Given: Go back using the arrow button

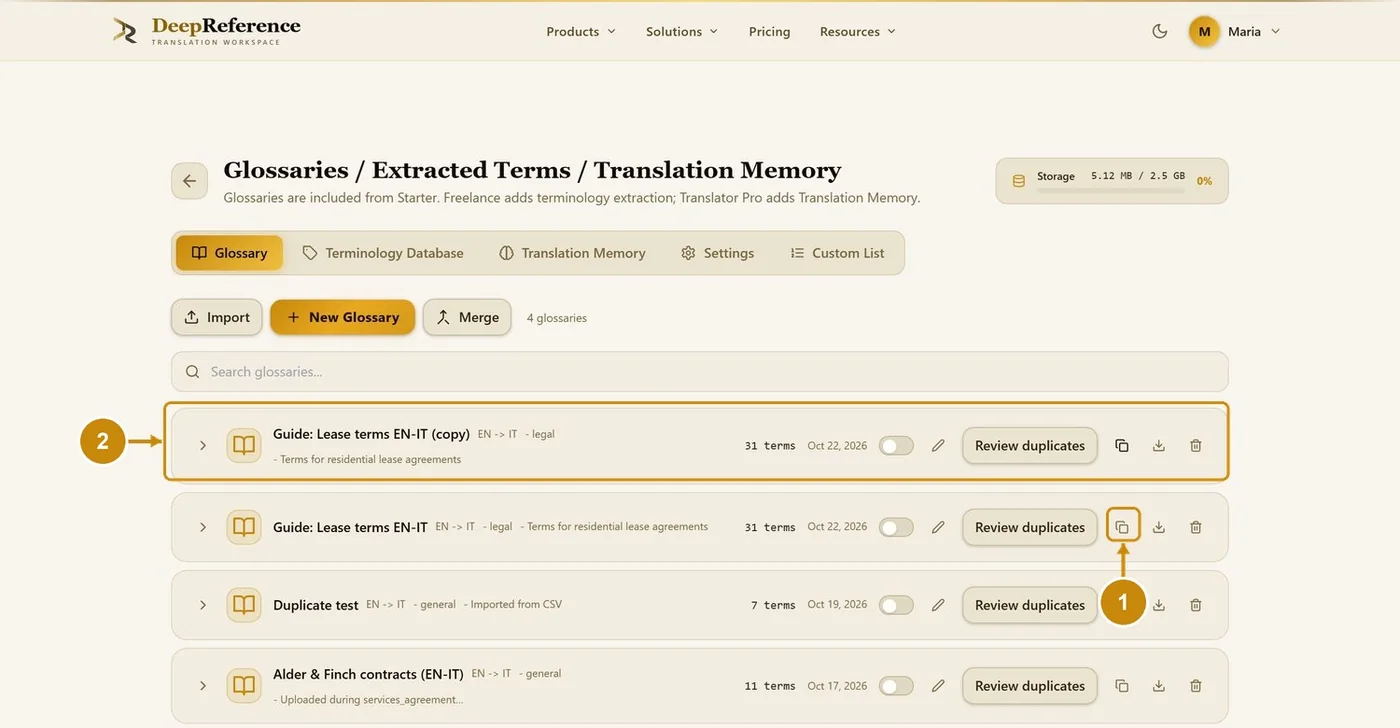Looking at the screenshot, I should click(x=189, y=181).
